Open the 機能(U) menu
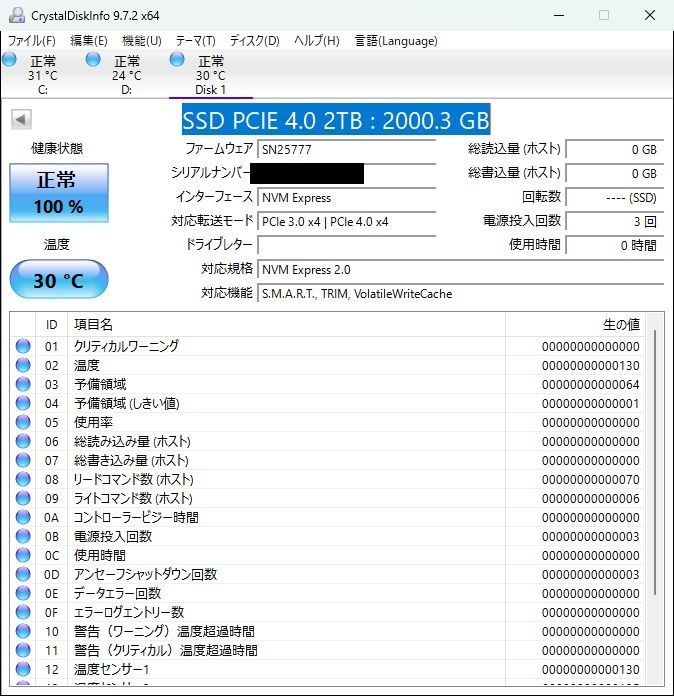 pos(141,41)
